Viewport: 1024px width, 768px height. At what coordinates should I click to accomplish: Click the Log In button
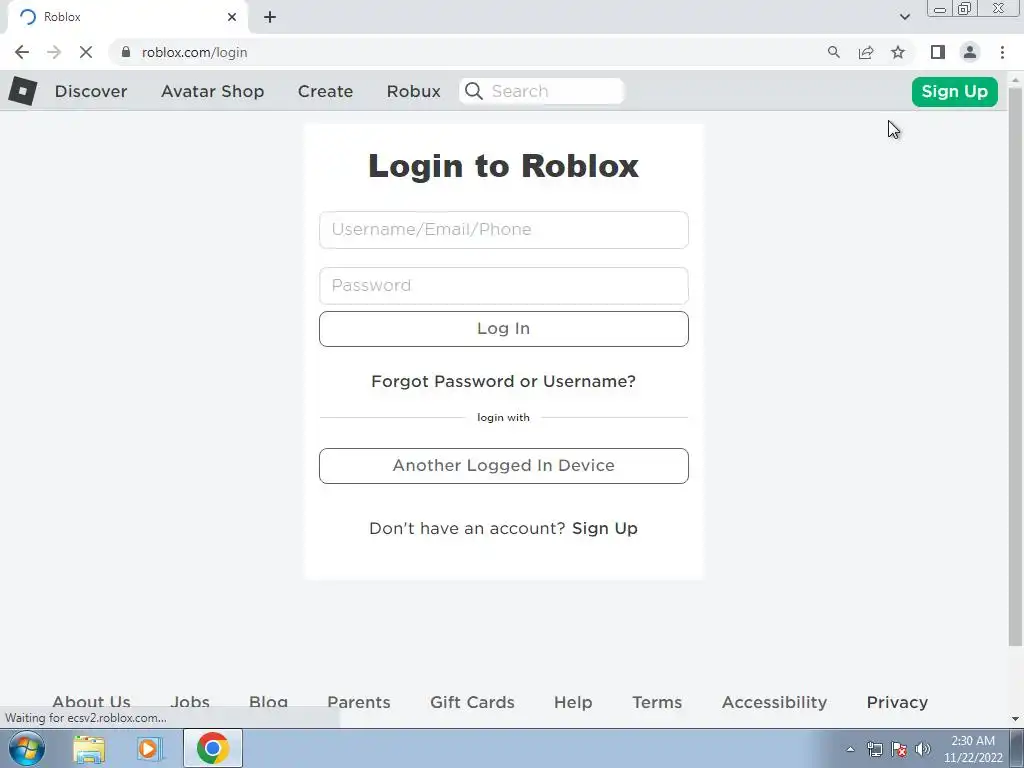pyautogui.click(x=504, y=328)
